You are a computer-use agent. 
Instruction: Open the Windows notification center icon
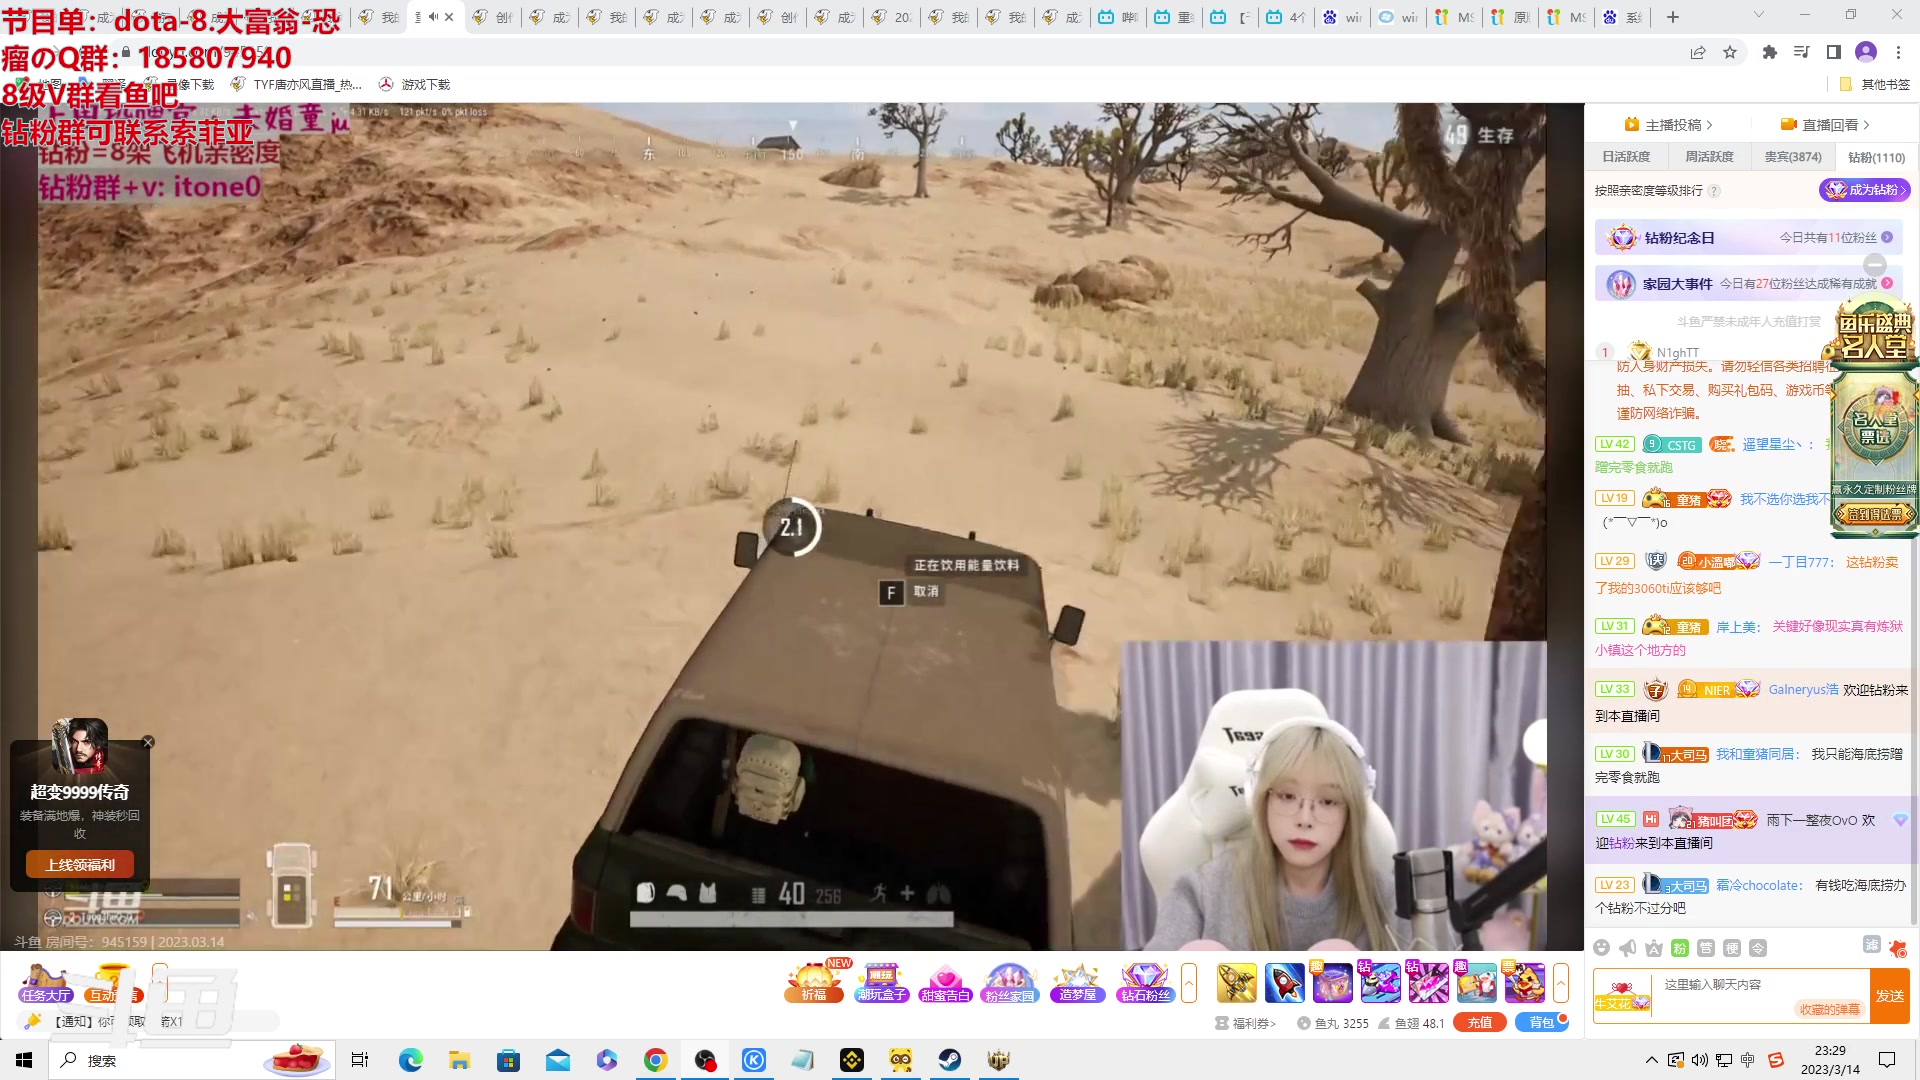click(1887, 1060)
